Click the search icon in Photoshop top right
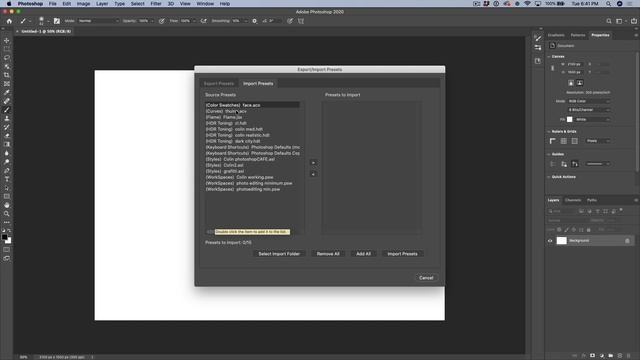The image size is (640, 360). (609, 21)
